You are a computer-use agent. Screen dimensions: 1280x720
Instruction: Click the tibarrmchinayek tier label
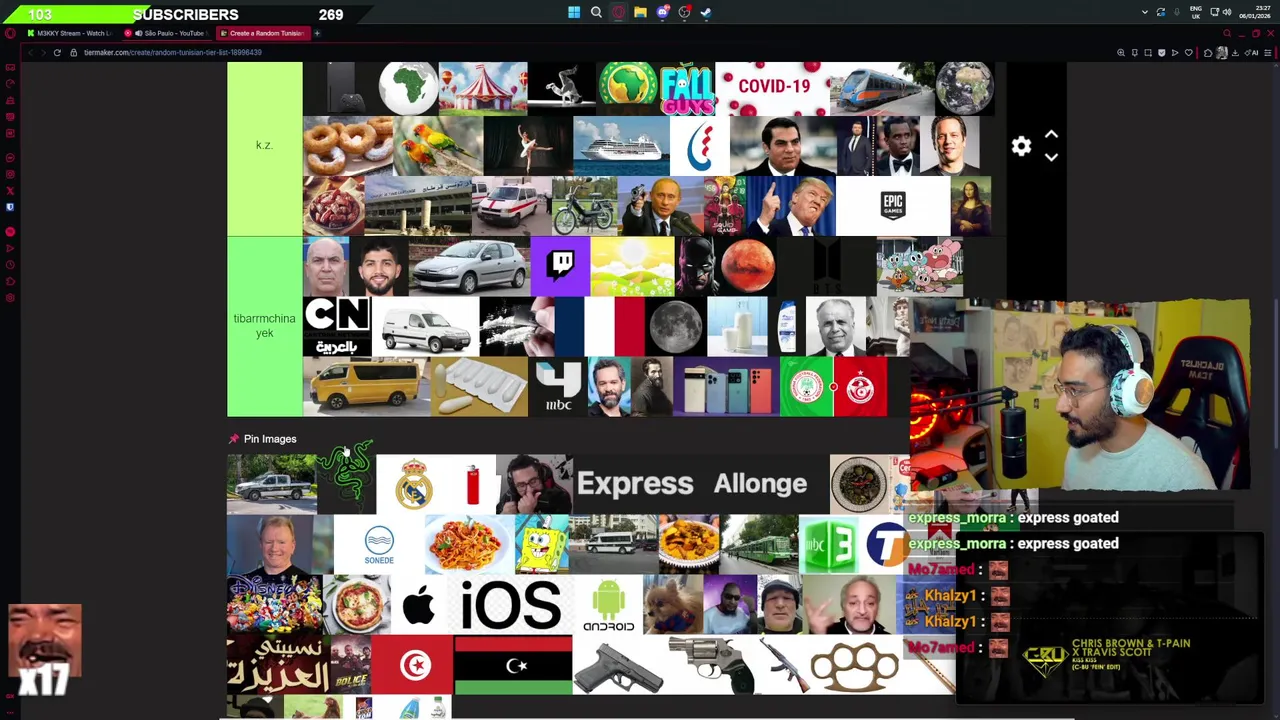tap(264, 326)
